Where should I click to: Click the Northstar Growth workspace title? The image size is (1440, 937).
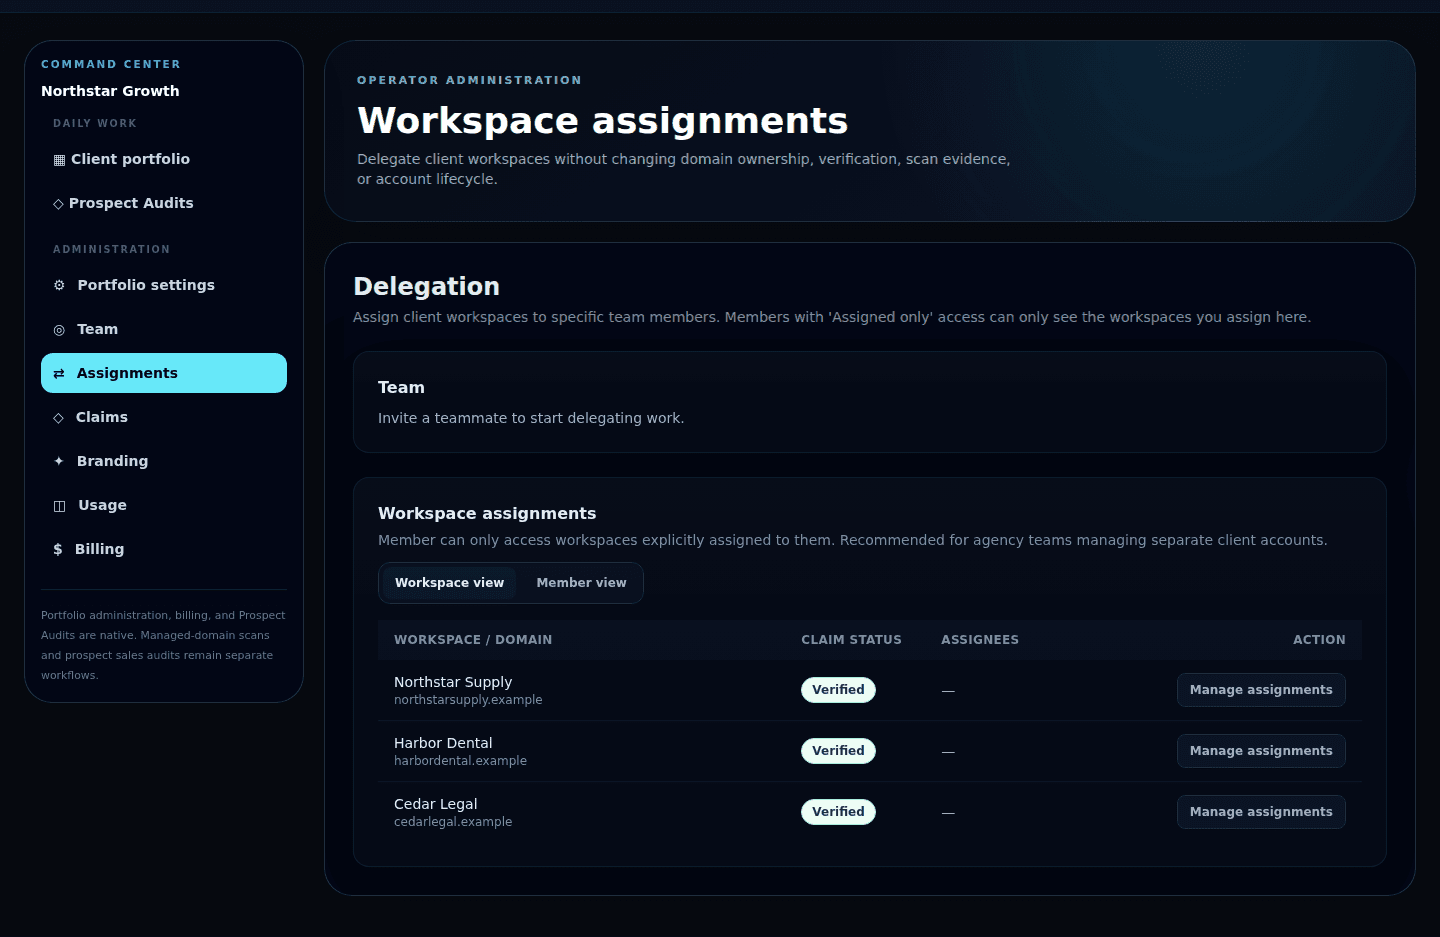[110, 91]
